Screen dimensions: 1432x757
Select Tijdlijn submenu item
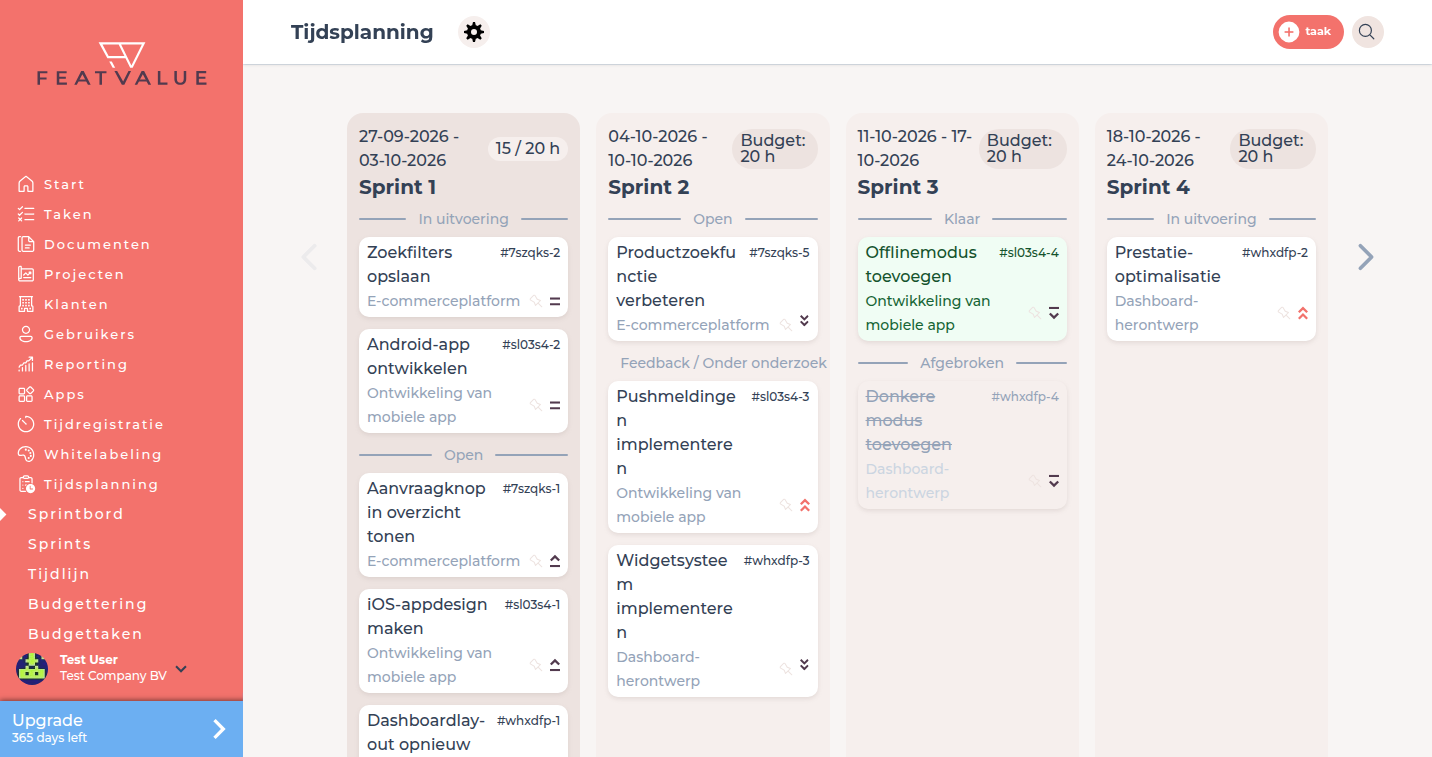coord(59,574)
